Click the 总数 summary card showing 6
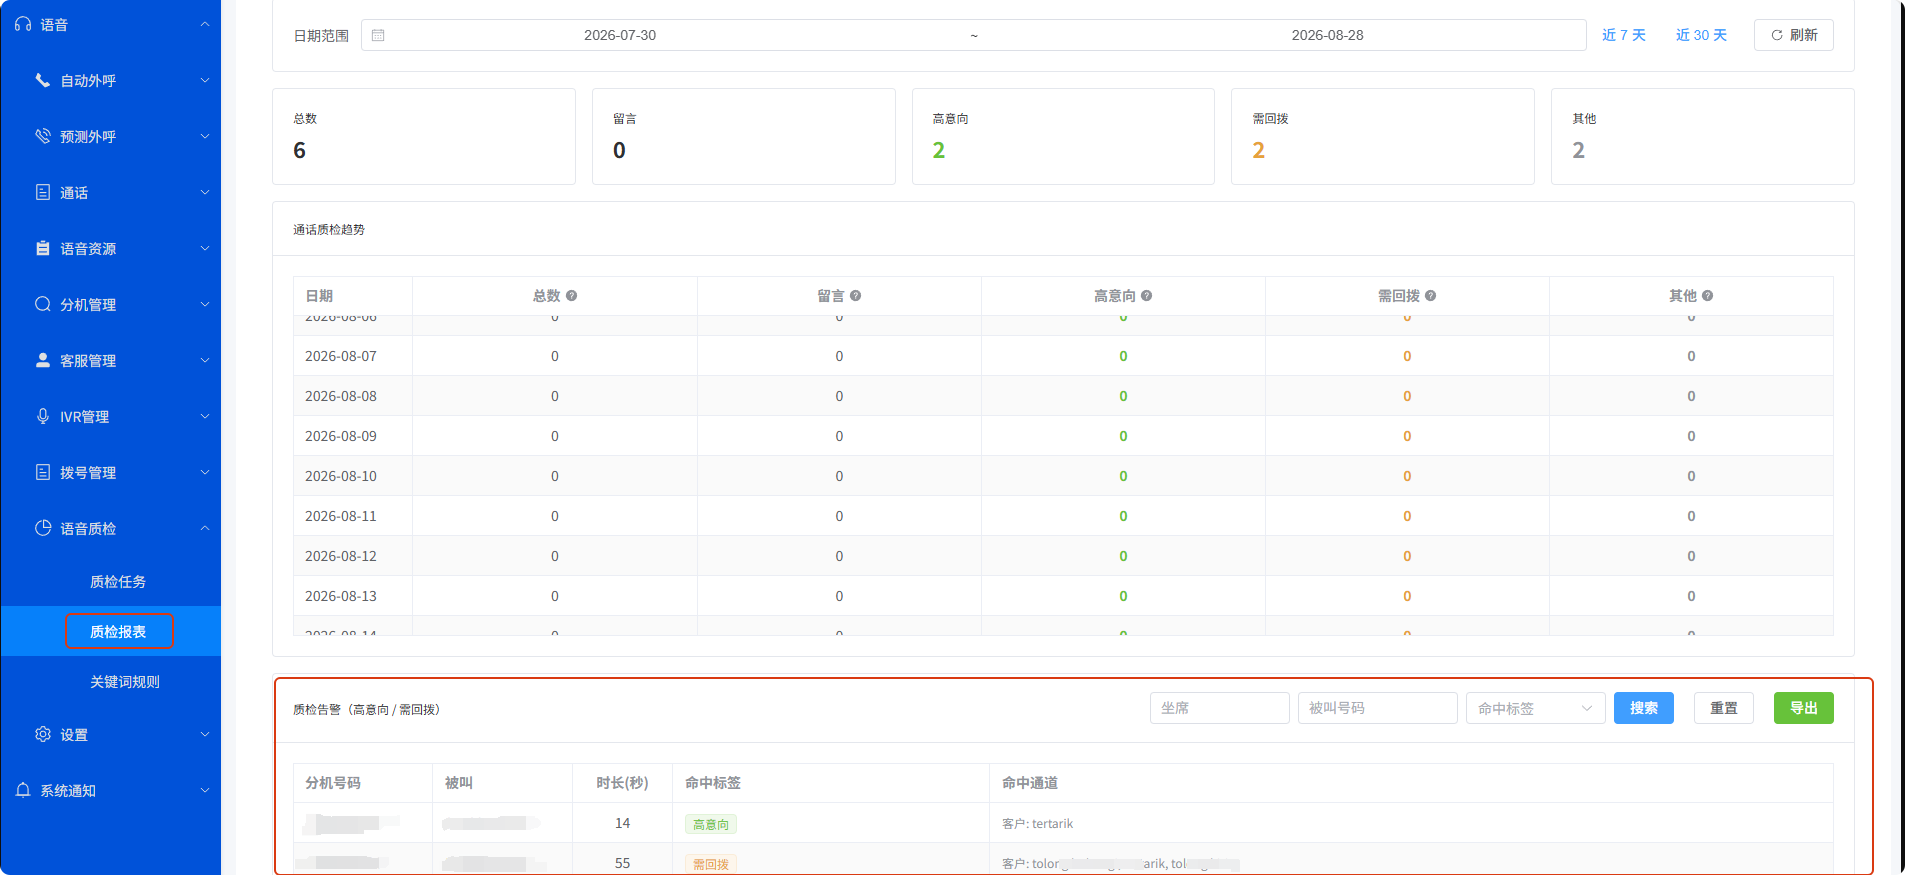This screenshot has width=1905, height=875. (424, 136)
